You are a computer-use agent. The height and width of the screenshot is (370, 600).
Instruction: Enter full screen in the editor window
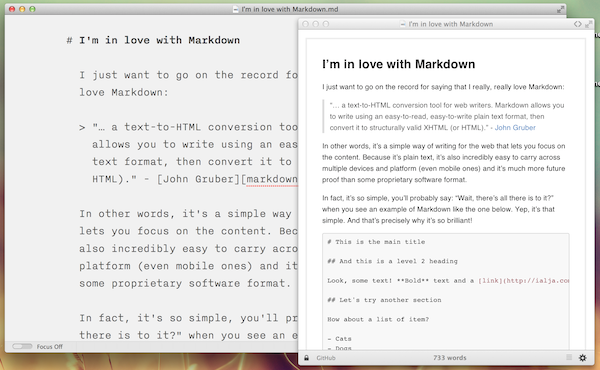click(x=561, y=9)
